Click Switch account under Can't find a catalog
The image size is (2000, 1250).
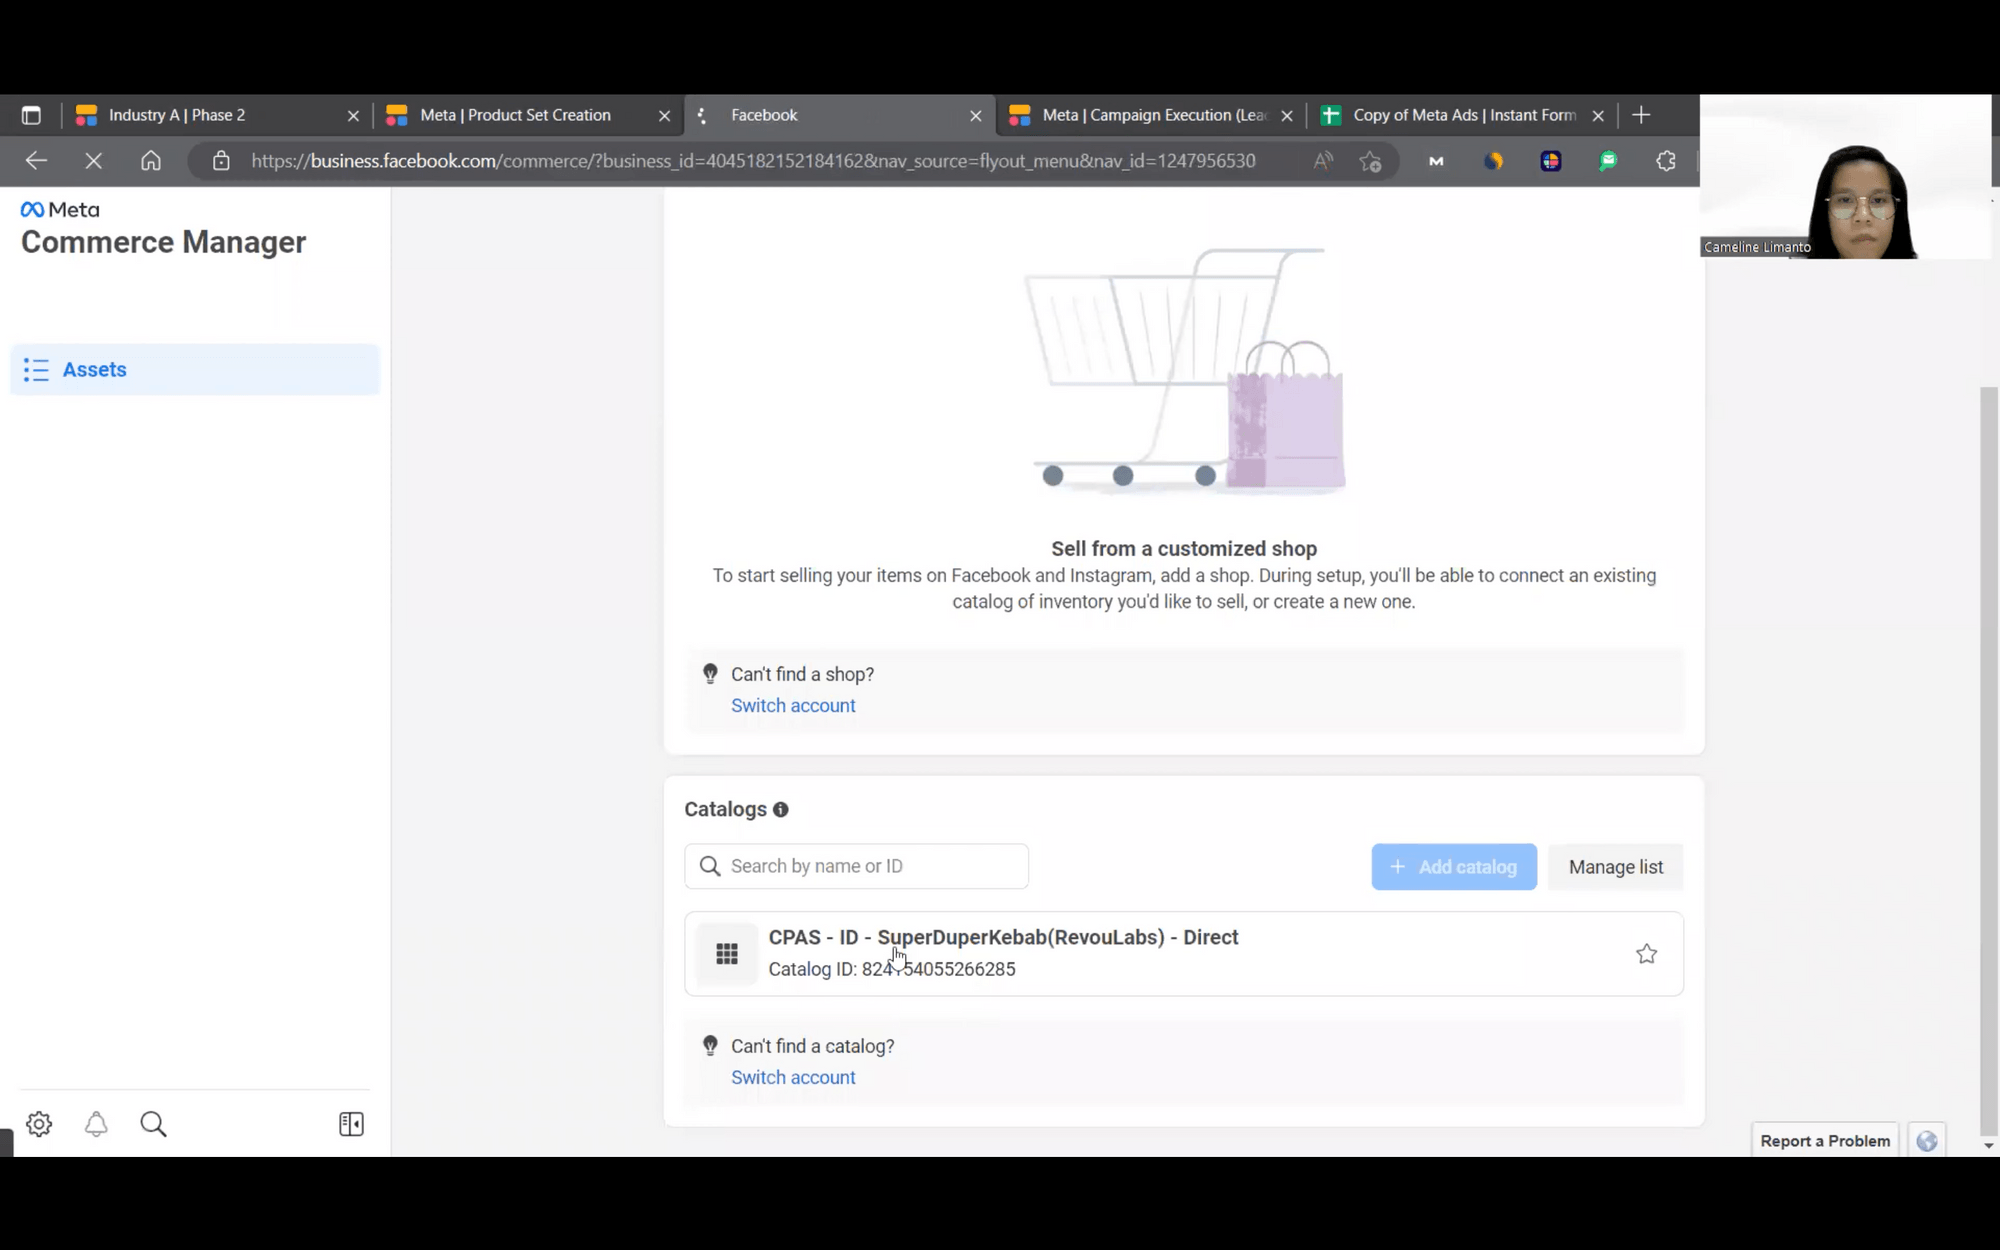[x=793, y=1078]
